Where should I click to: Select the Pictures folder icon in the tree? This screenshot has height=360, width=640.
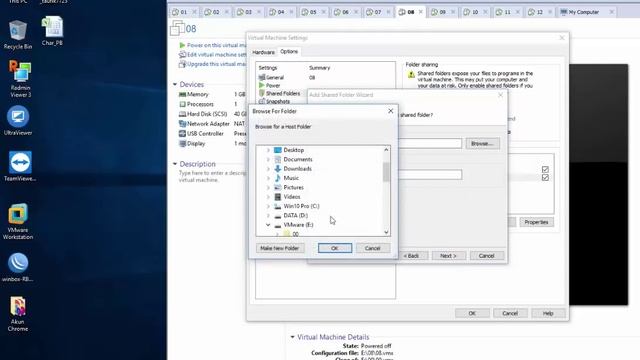[x=278, y=187]
